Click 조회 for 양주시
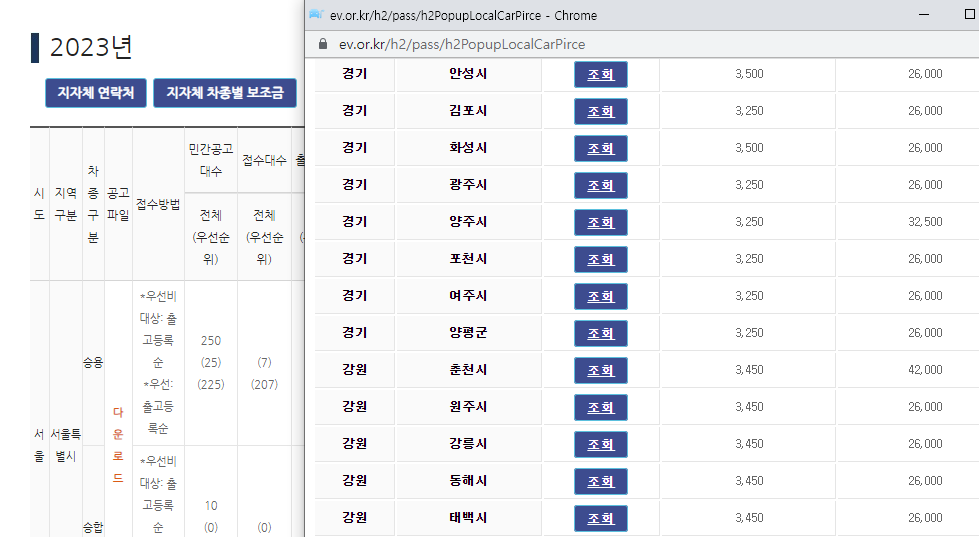The height and width of the screenshot is (537, 979). 601,222
